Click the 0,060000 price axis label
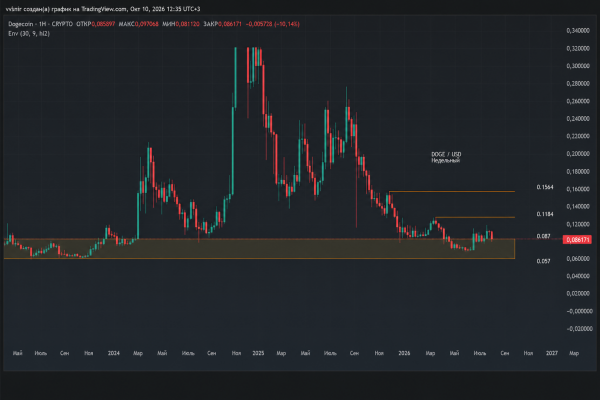The height and width of the screenshot is (400, 600). [578, 259]
